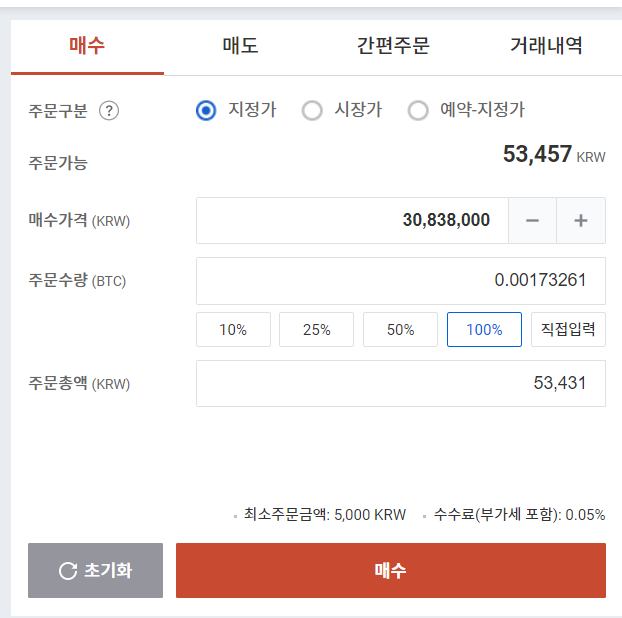The width and height of the screenshot is (622, 618).
Task: Click the 주문가능 label
Action: (x=58, y=163)
